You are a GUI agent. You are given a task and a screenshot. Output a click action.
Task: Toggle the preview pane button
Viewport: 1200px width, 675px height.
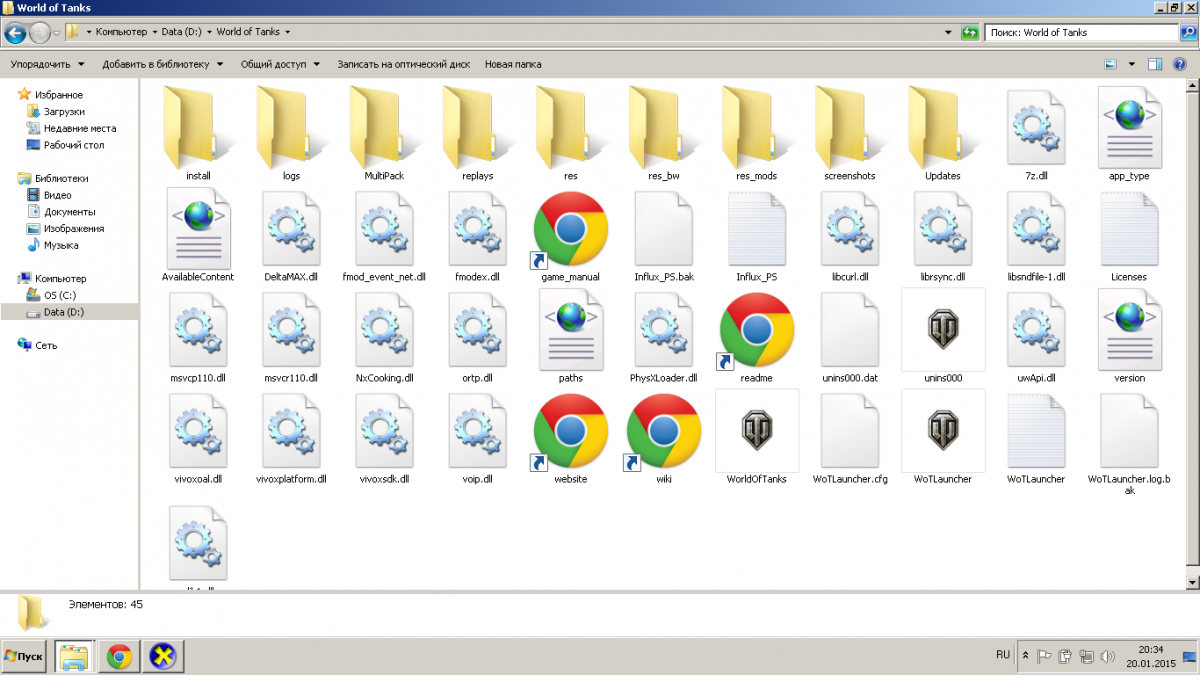[x=1154, y=64]
